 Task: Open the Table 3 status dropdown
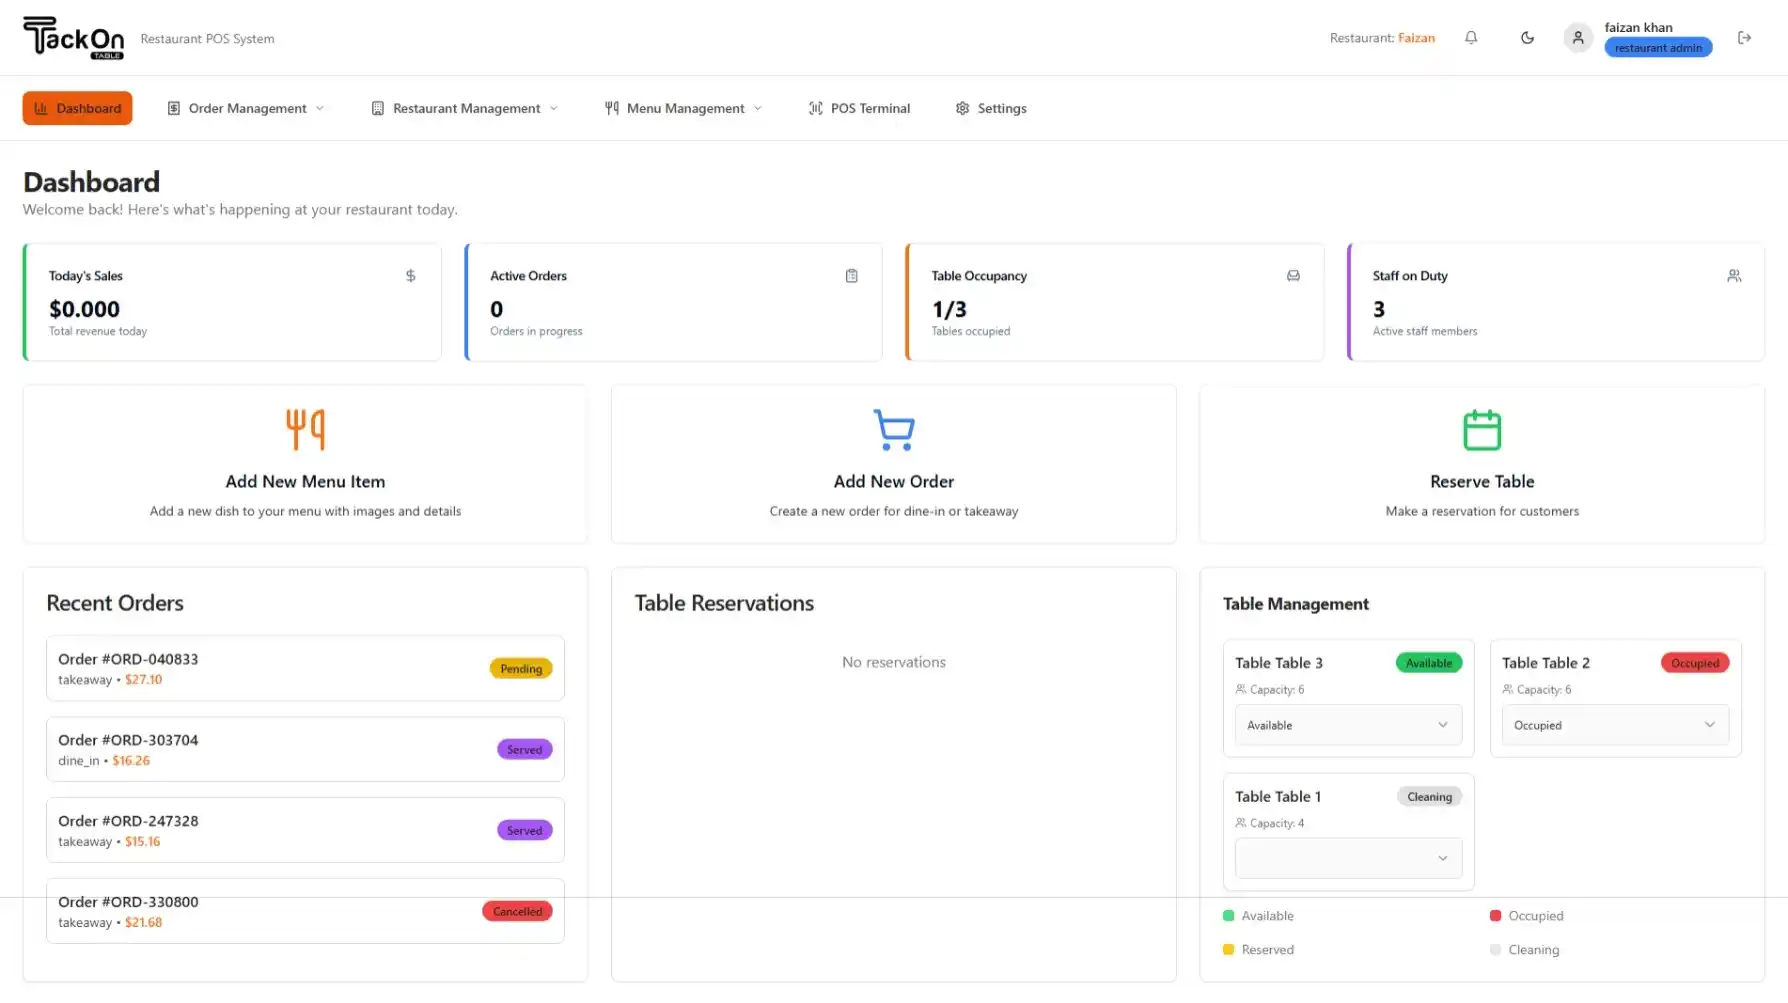[1347, 725]
